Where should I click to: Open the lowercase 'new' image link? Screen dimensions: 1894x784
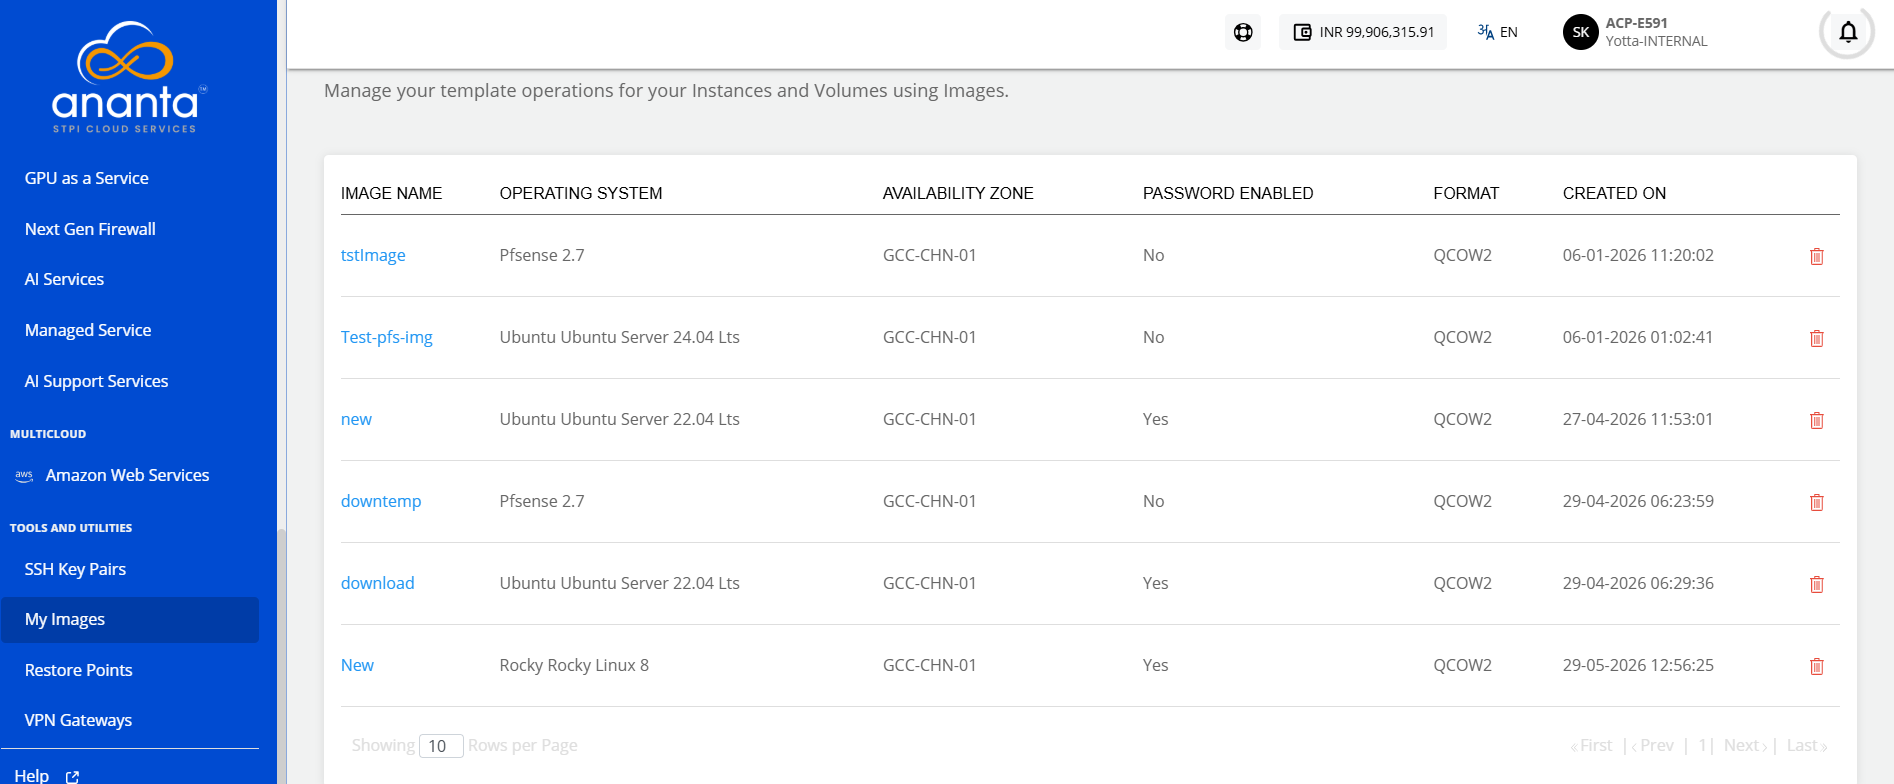click(x=356, y=419)
